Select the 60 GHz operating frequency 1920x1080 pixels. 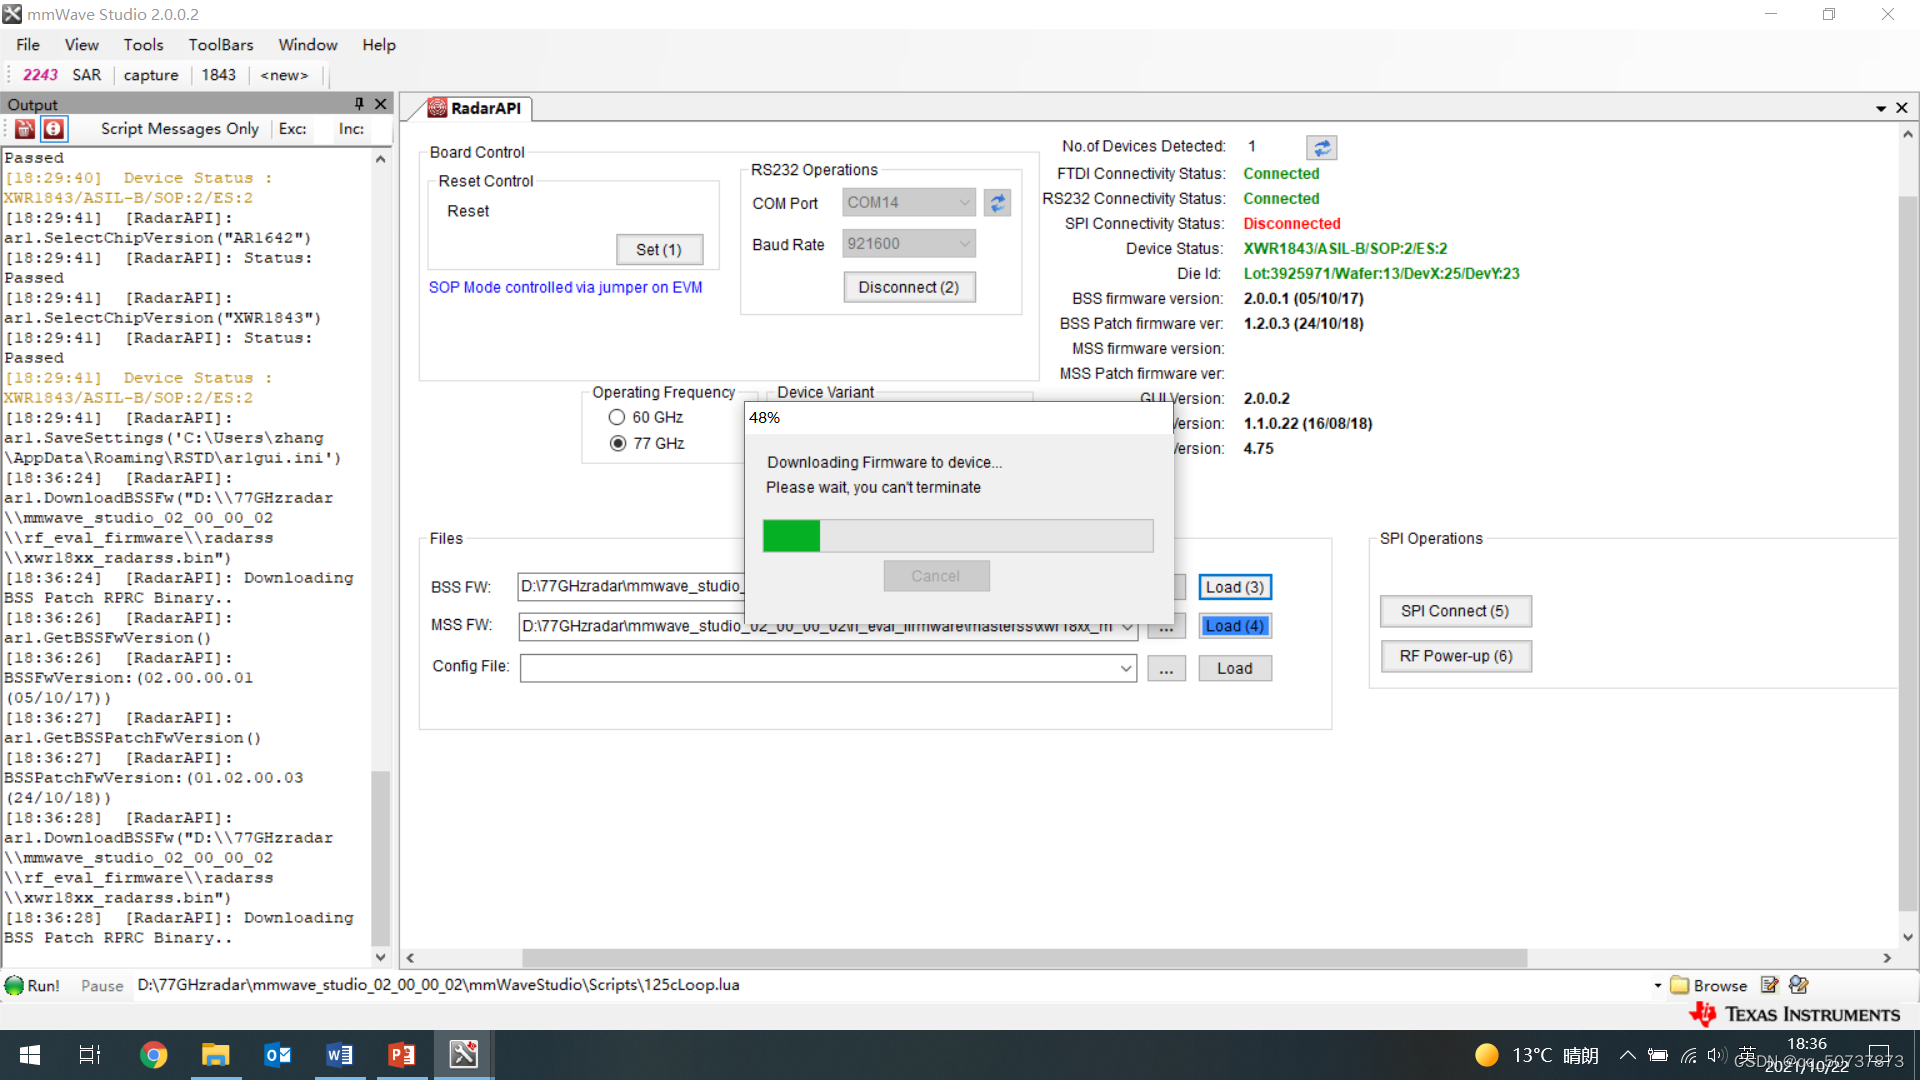(617, 417)
